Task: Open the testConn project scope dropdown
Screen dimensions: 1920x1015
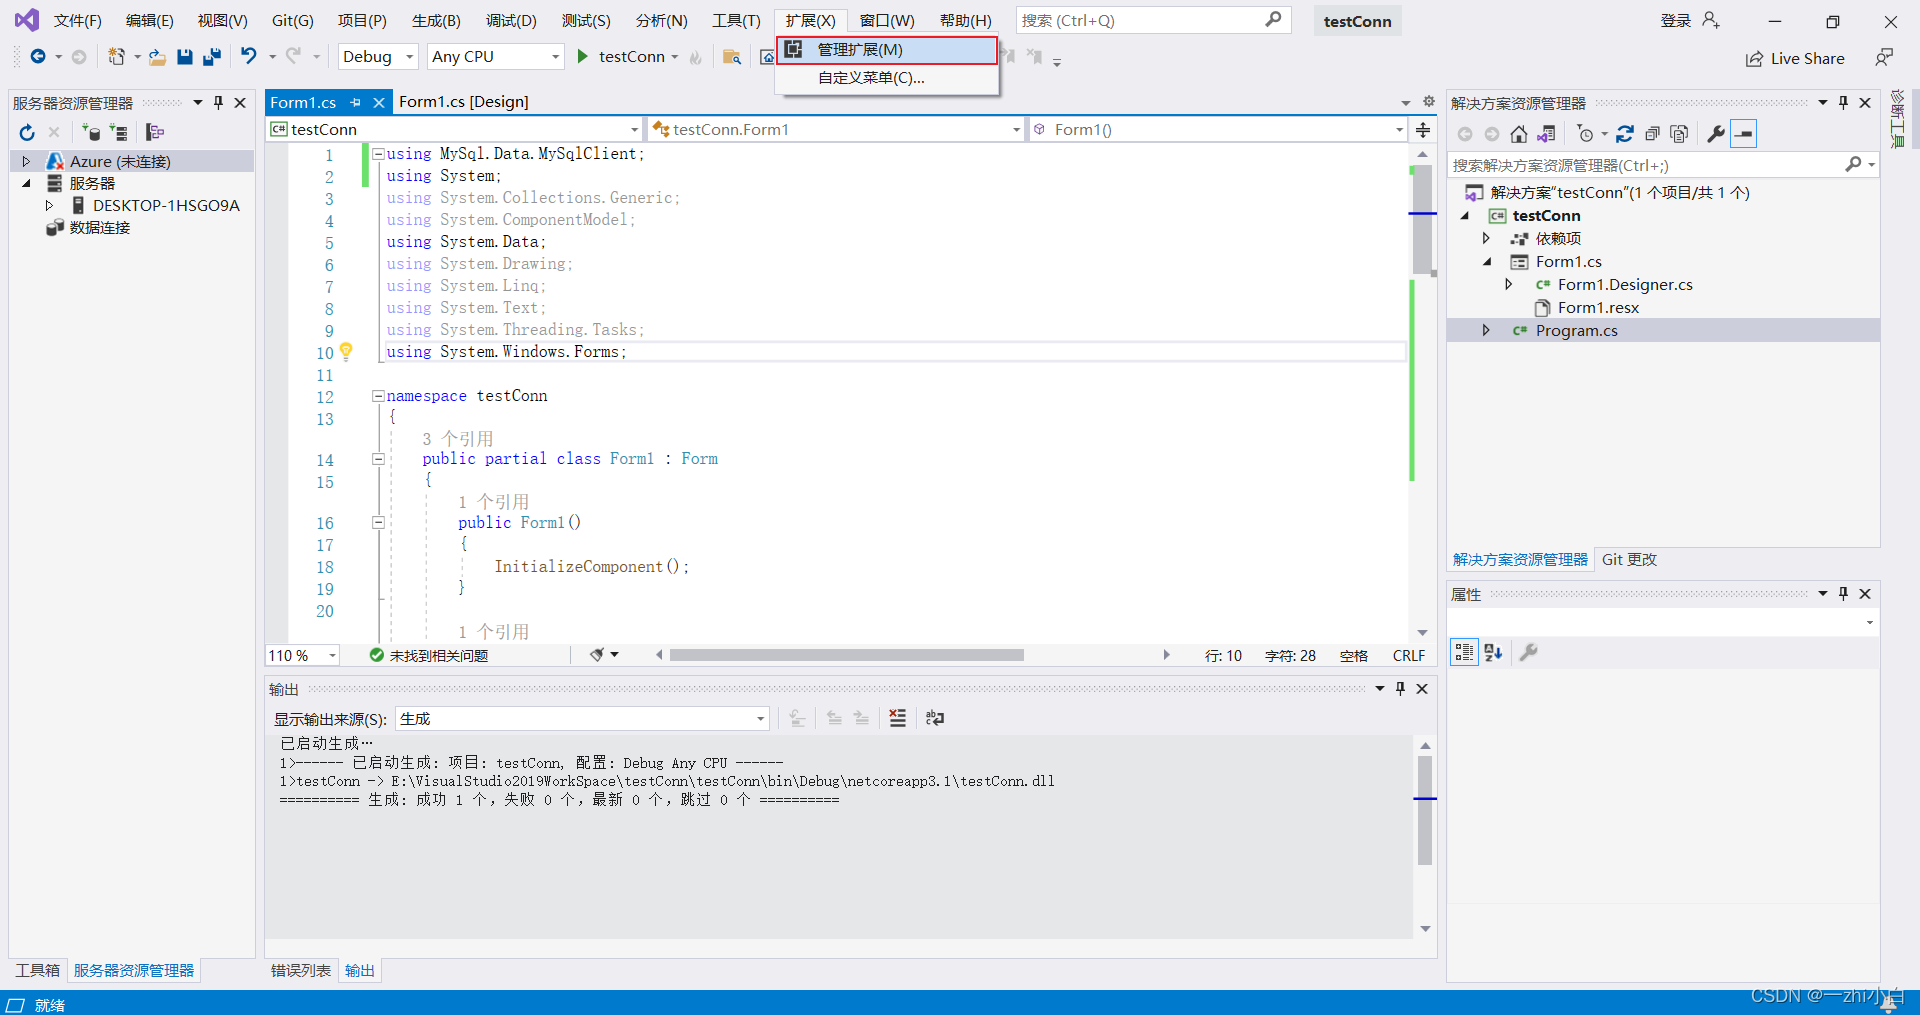Action: click(x=455, y=130)
